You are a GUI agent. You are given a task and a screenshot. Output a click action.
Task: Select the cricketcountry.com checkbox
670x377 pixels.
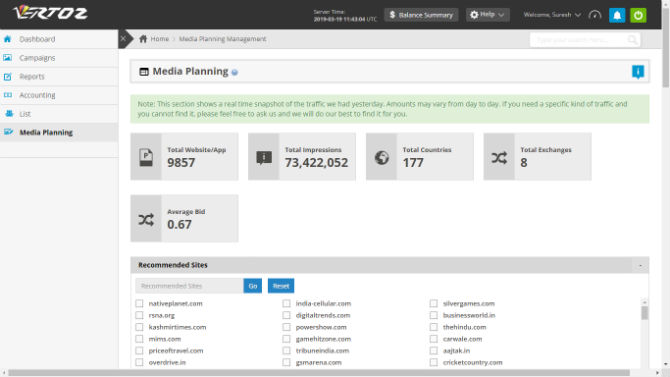point(433,362)
